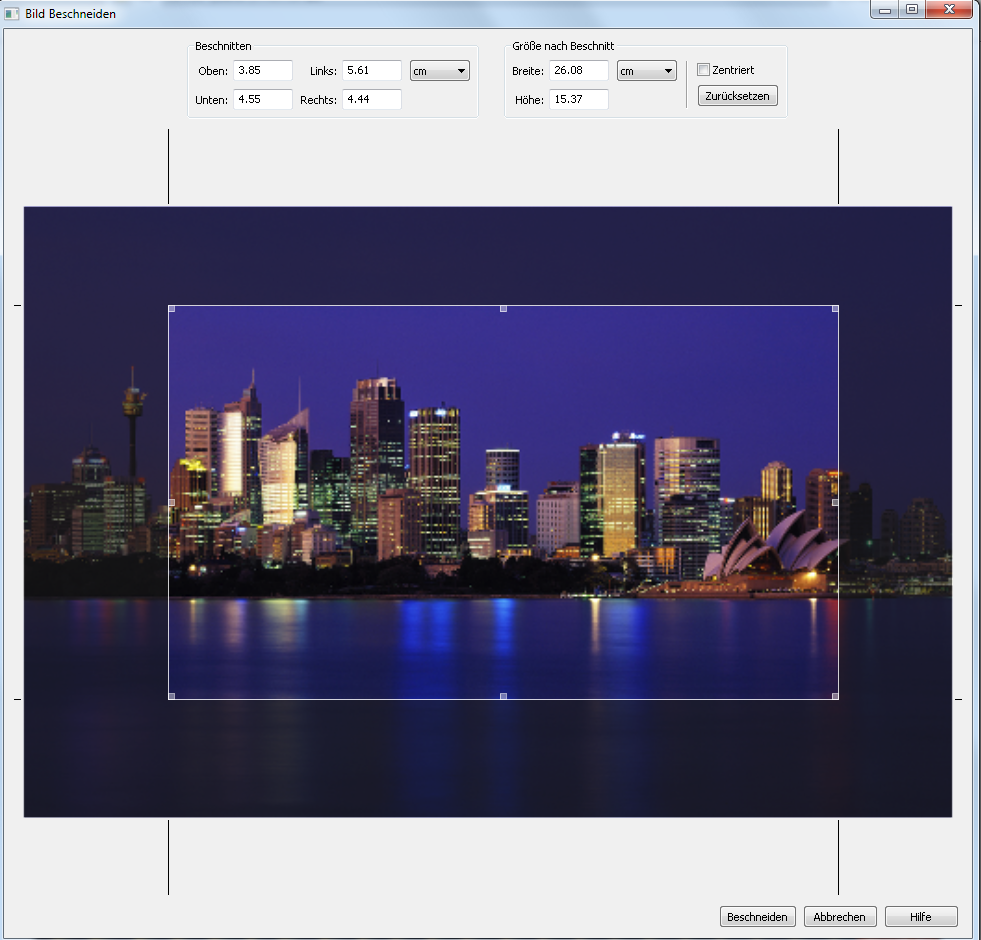Click the Rechts crop value field
This screenshot has width=981, height=940.
point(372,99)
